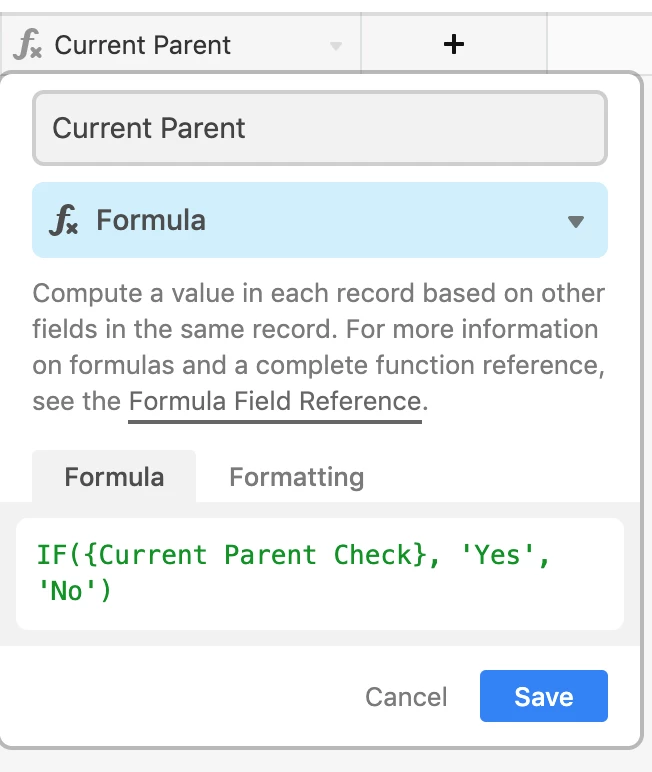This screenshot has height=772, width=652.
Task: Open the Formula Field Reference link
Action: tap(275, 402)
